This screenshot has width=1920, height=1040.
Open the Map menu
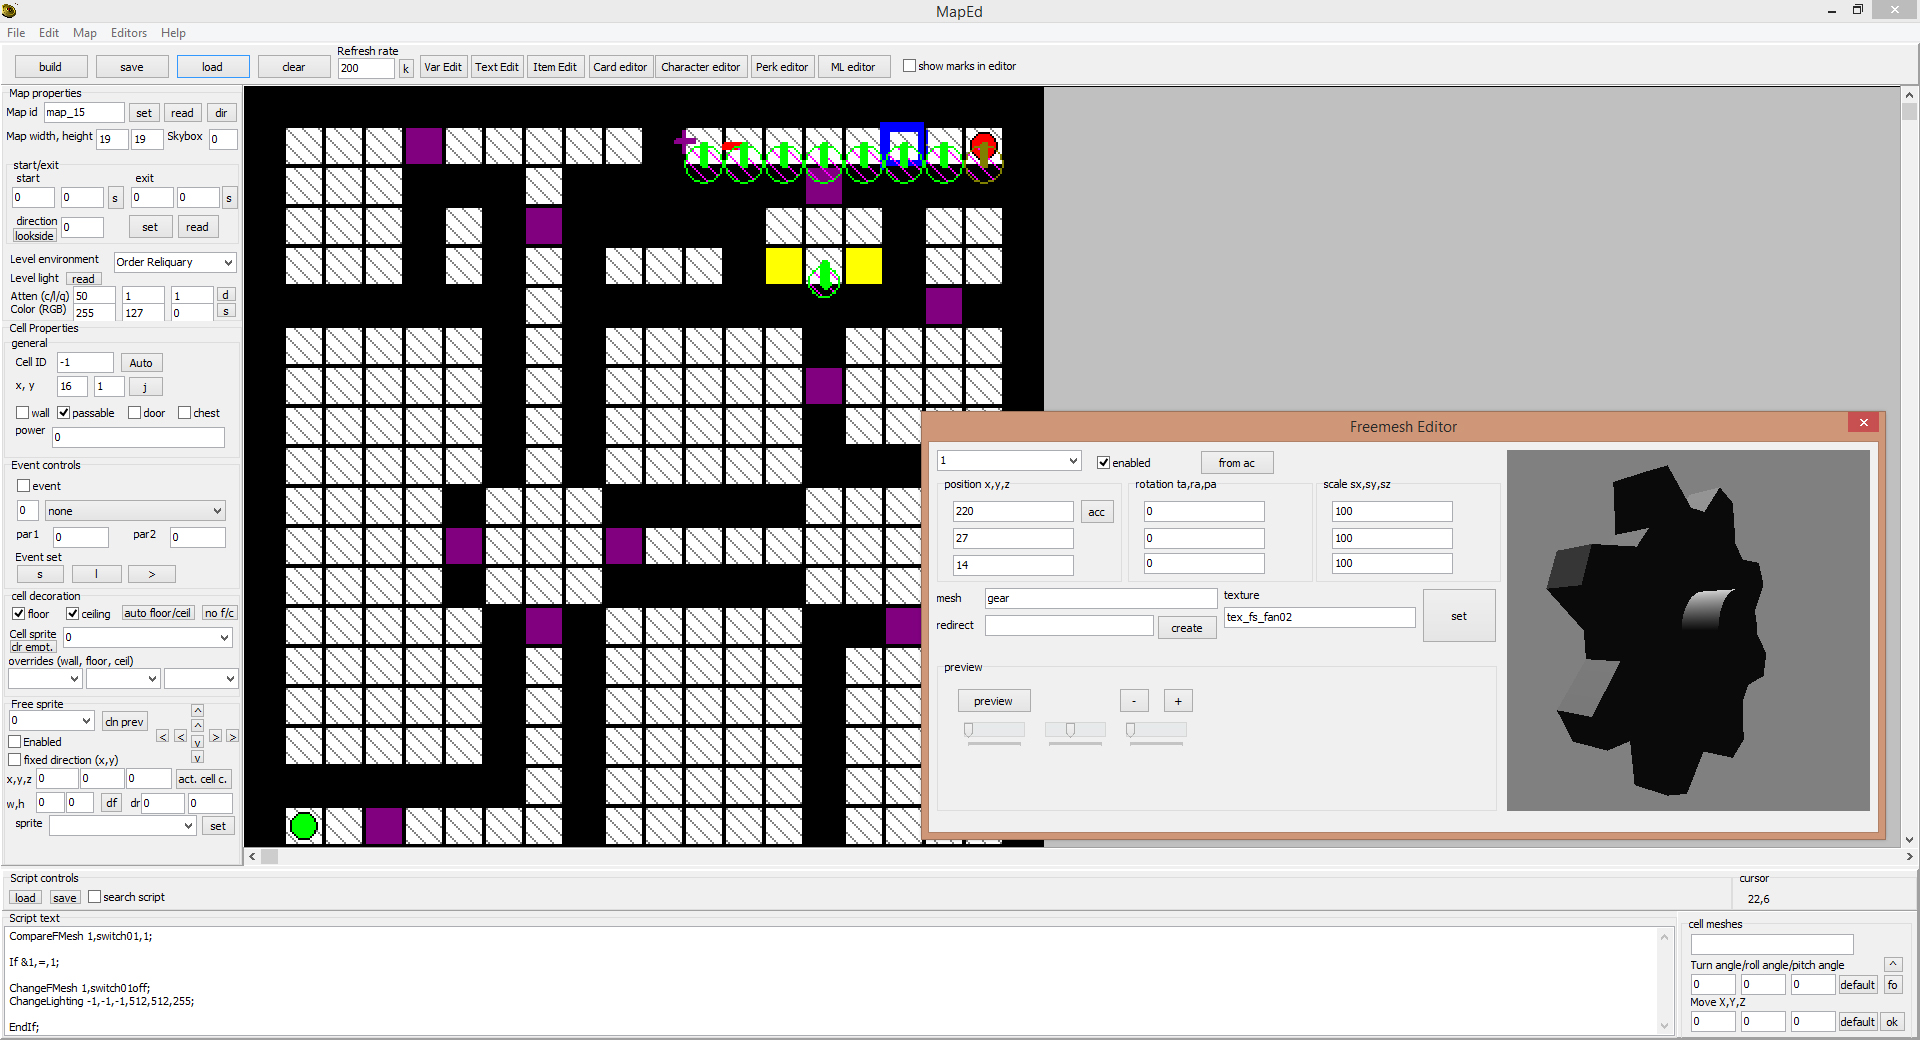pyautogui.click(x=85, y=33)
